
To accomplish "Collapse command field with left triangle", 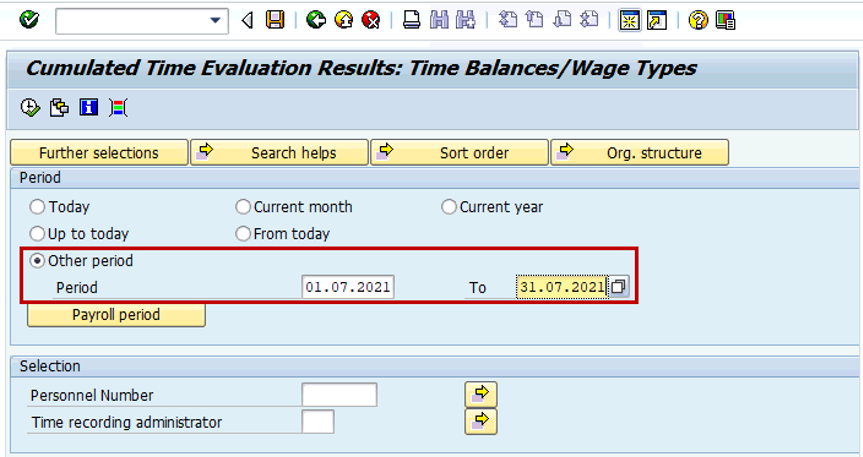I will click(248, 21).
